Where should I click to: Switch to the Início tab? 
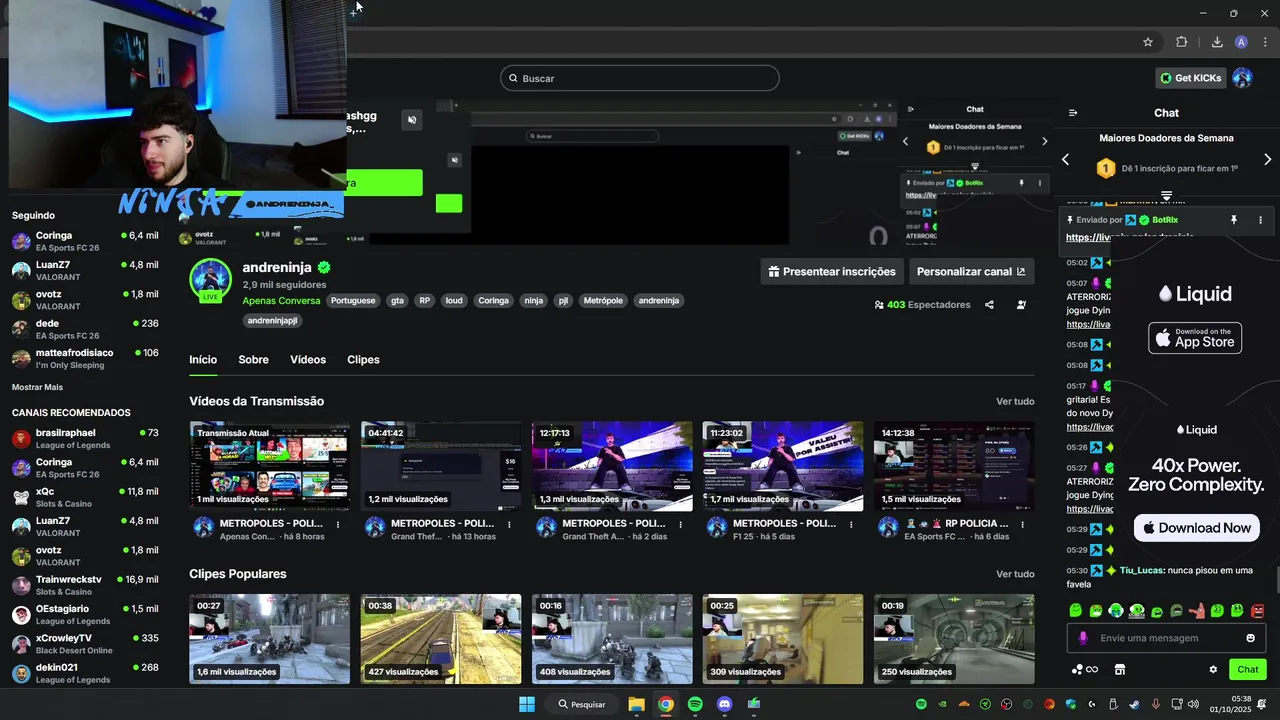(203, 360)
